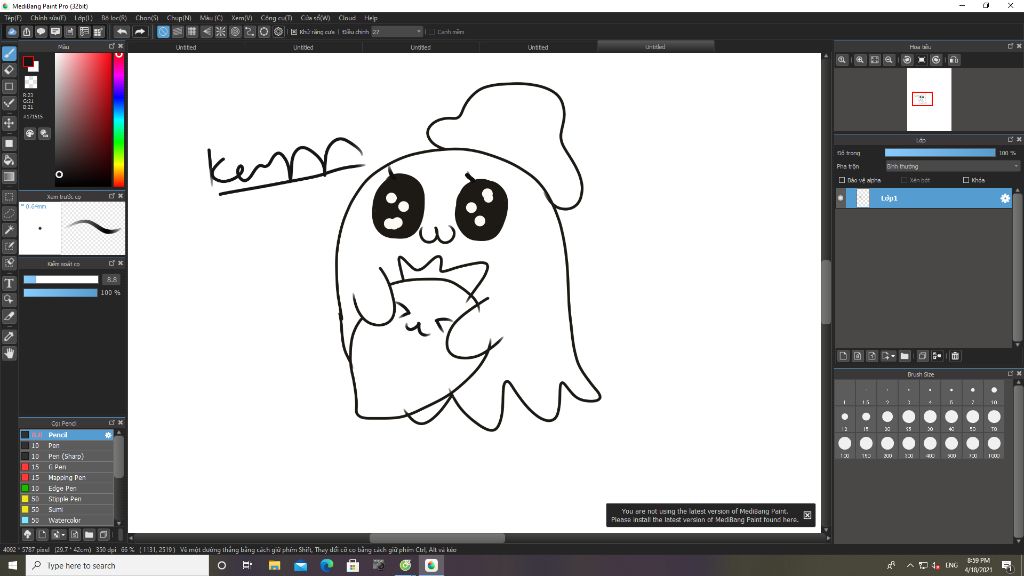Delete the layer with the trash icon
1024x576 pixels.
click(955, 356)
